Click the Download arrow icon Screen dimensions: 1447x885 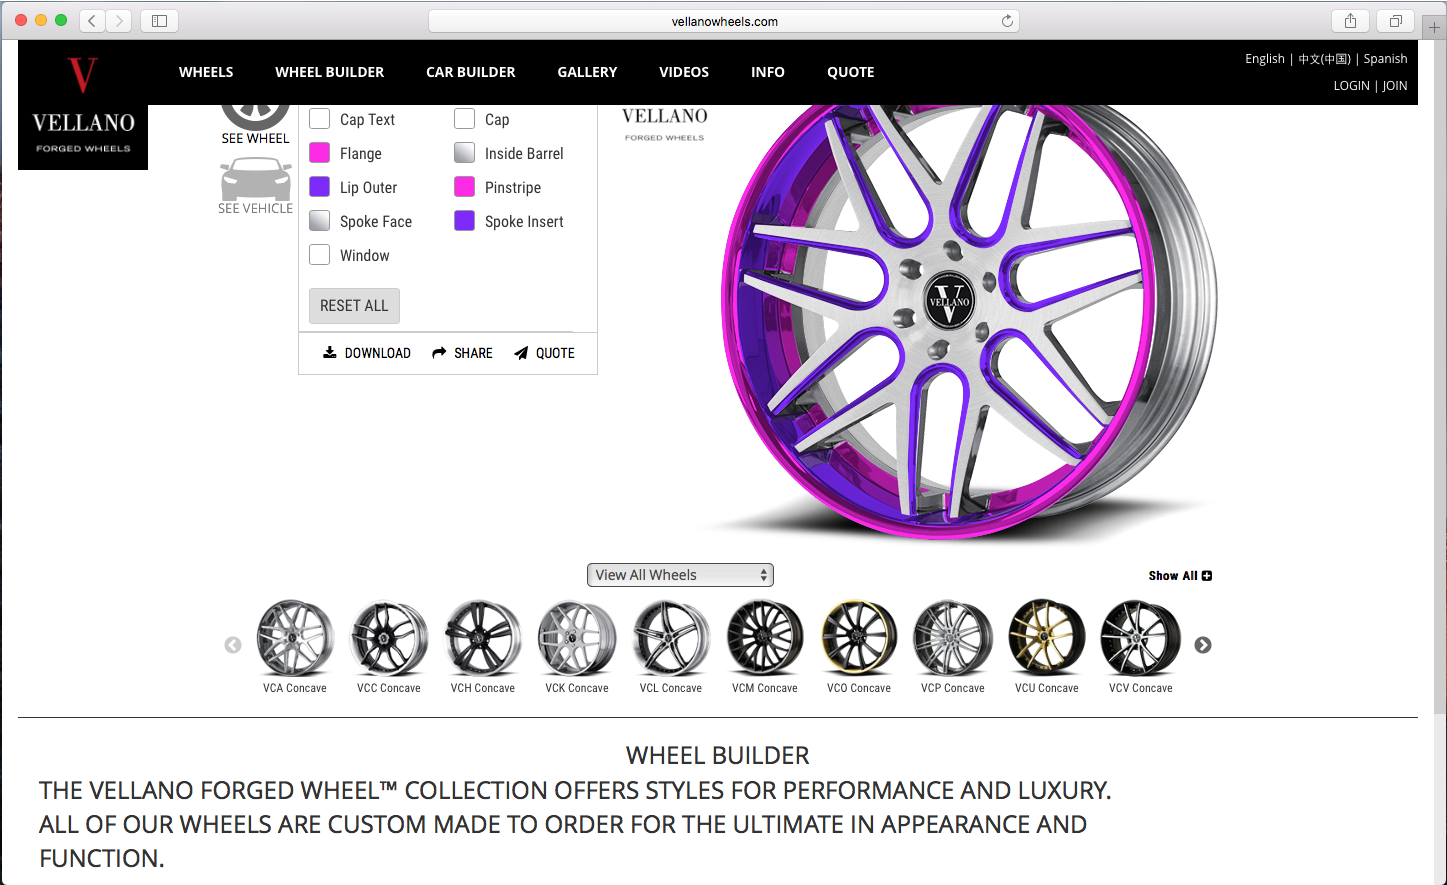(329, 352)
